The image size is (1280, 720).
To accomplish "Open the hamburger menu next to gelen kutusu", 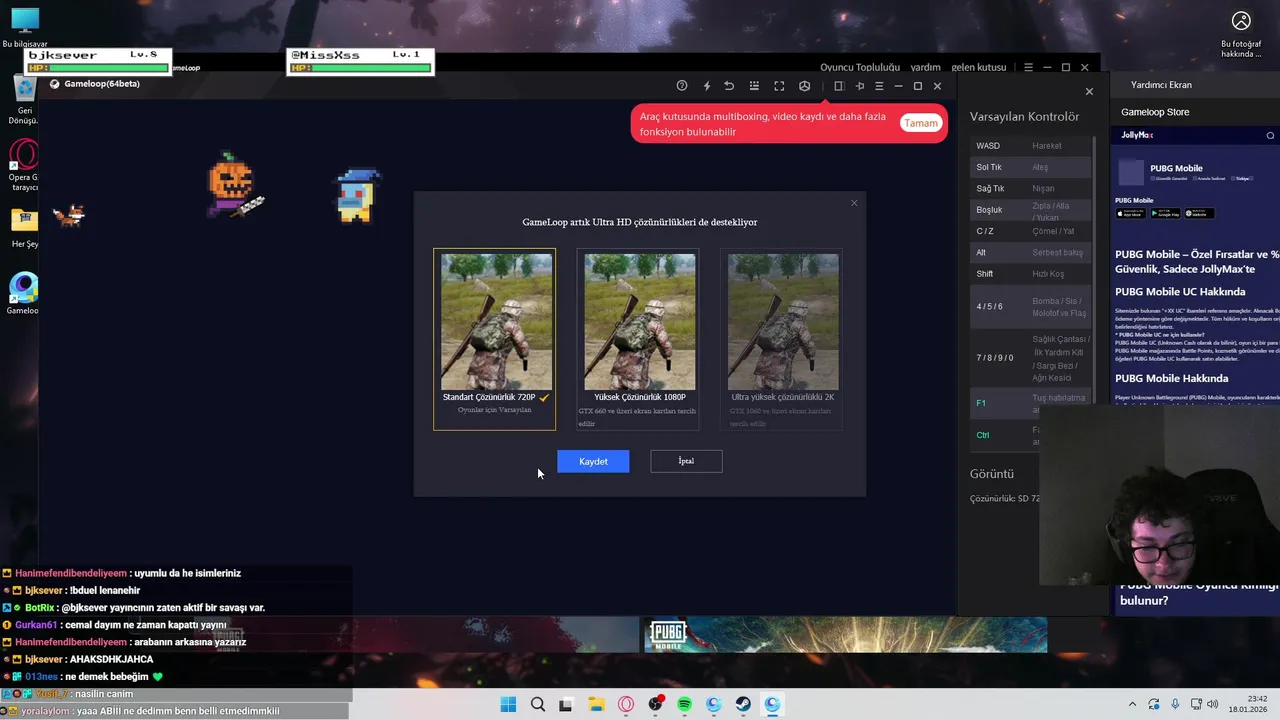I will [1028, 67].
